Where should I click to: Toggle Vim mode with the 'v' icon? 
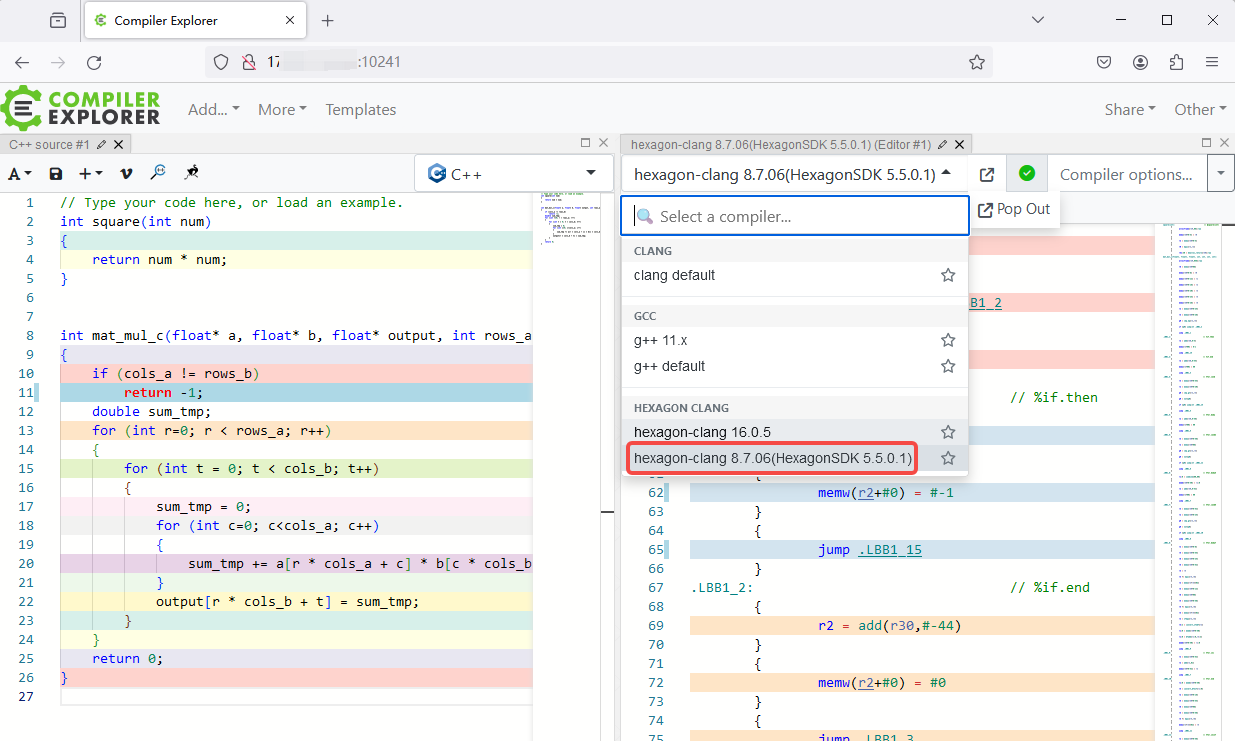[x=124, y=173]
